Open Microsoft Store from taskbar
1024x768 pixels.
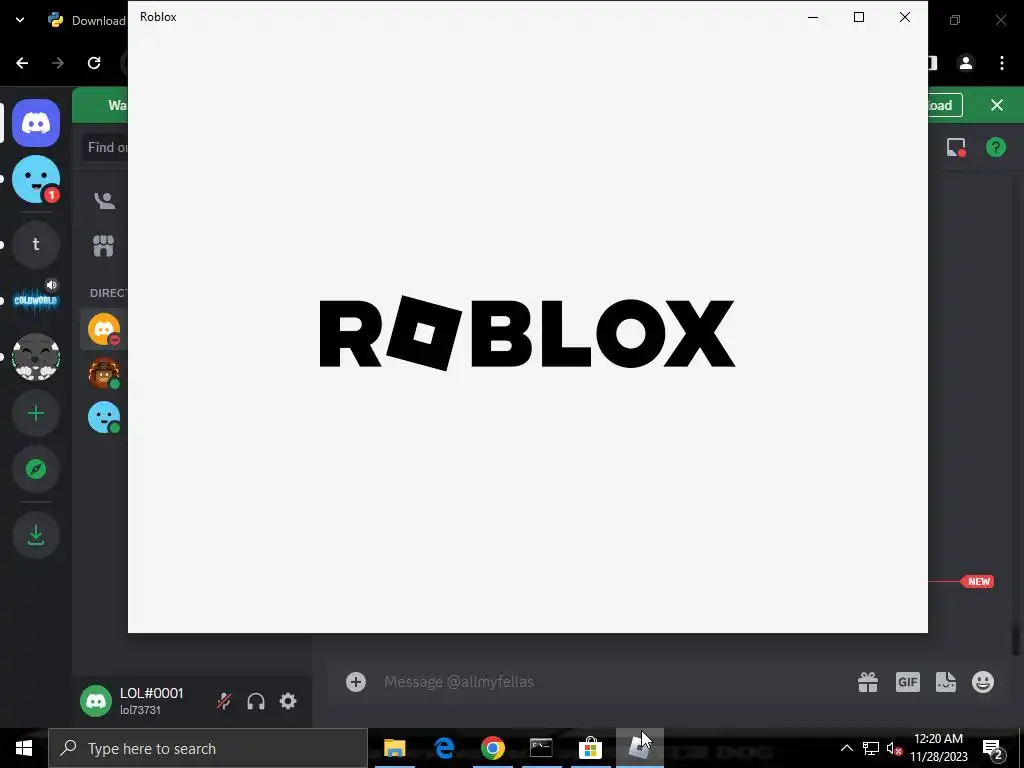point(590,748)
